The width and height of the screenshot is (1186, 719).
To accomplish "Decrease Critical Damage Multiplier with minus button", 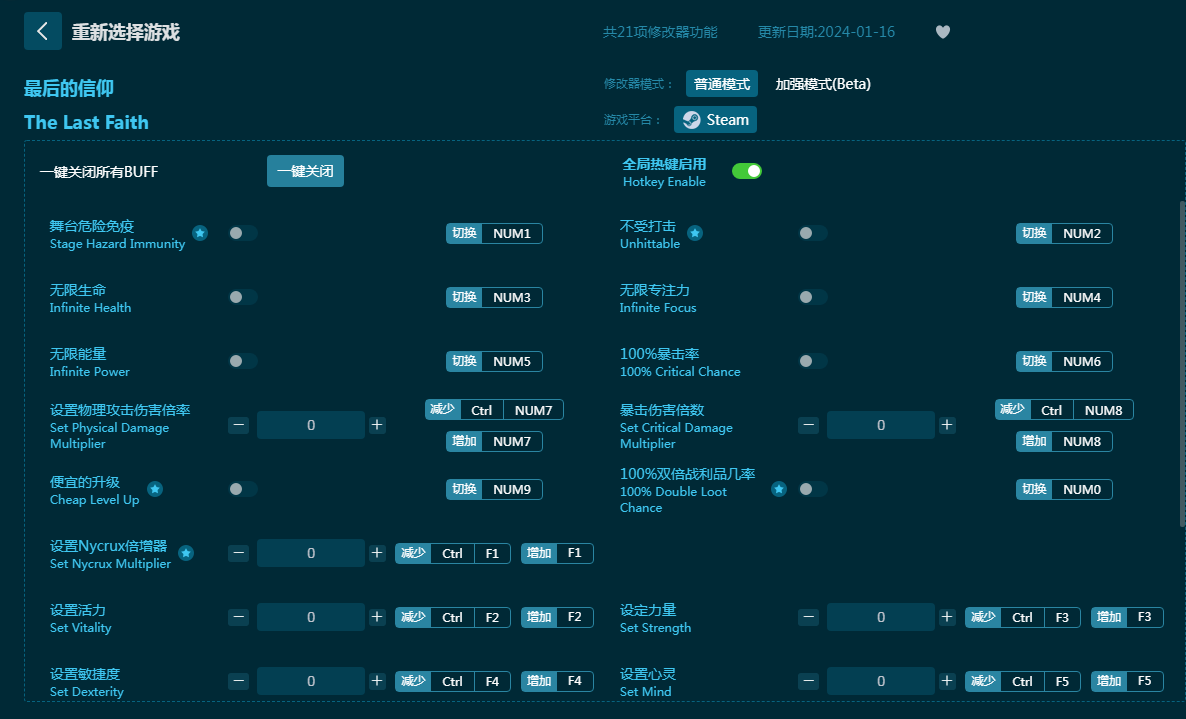I will click(808, 425).
